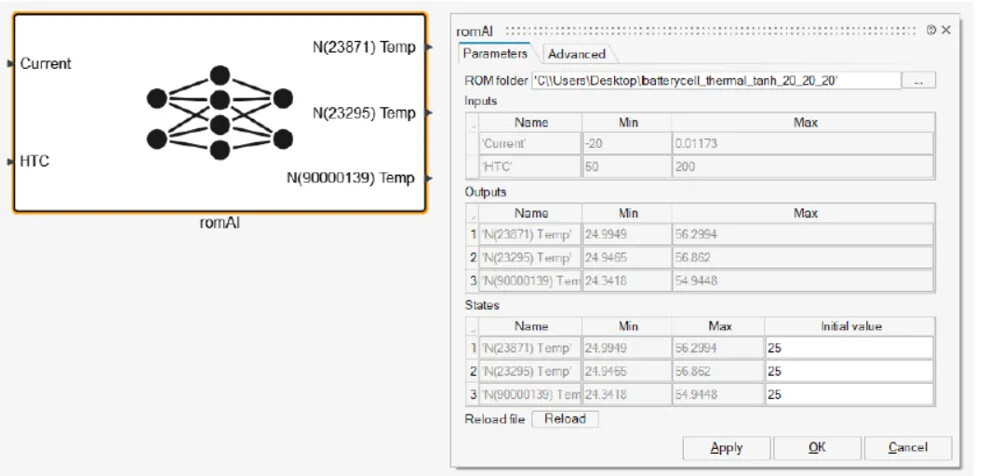The height and width of the screenshot is (476, 989).
Task: Open the Advanced tab
Action: (577, 54)
